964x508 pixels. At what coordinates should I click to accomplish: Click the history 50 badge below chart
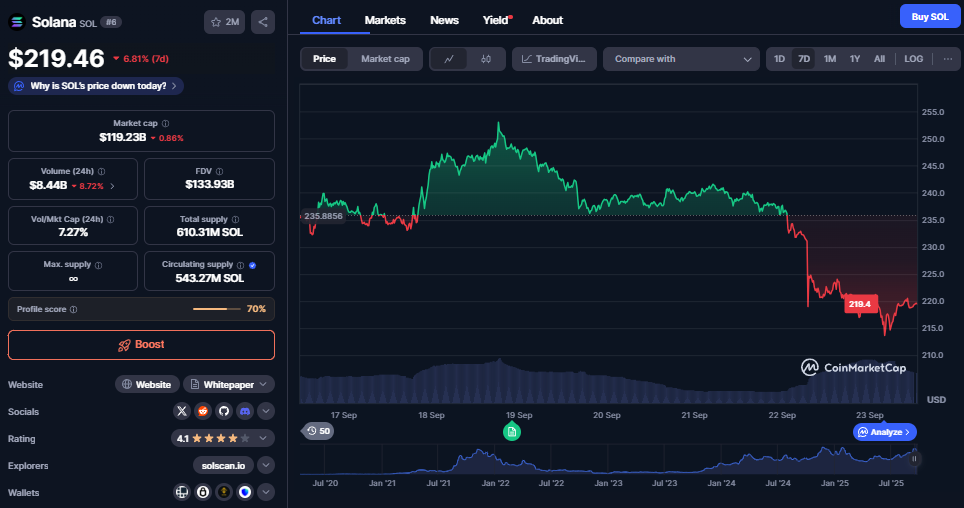[318, 431]
